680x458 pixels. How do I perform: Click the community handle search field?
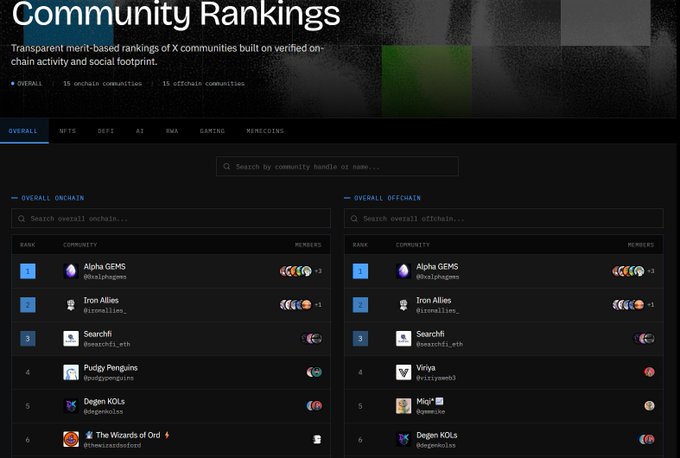[337, 167]
